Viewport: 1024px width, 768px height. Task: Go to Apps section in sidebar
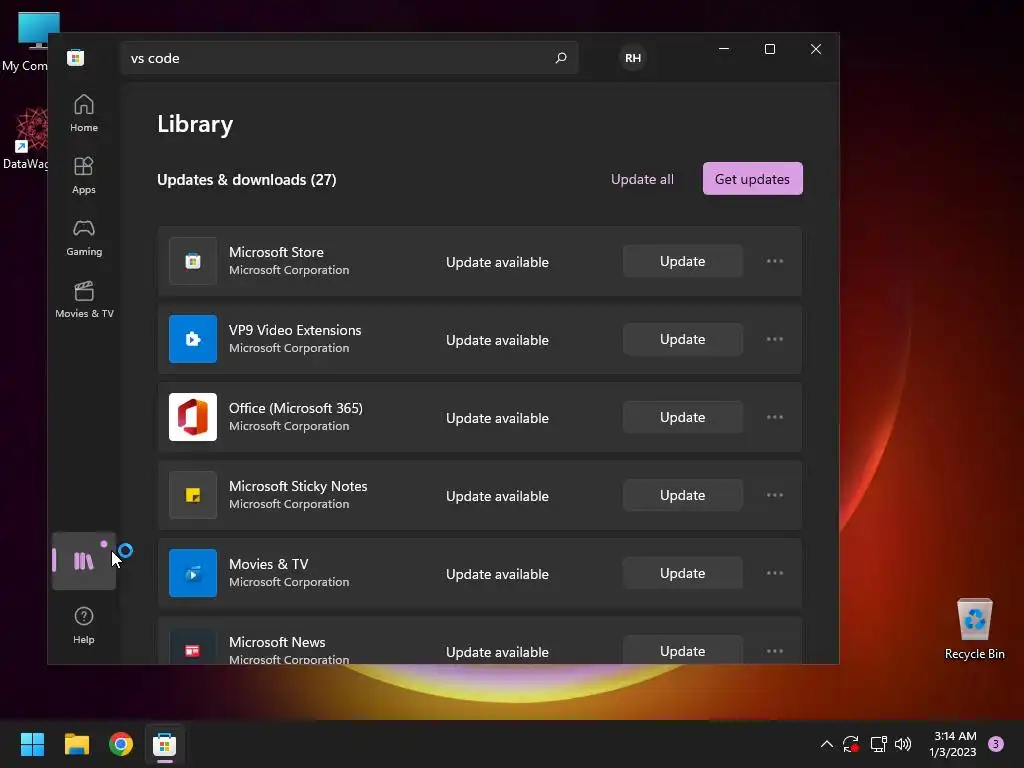(84, 176)
